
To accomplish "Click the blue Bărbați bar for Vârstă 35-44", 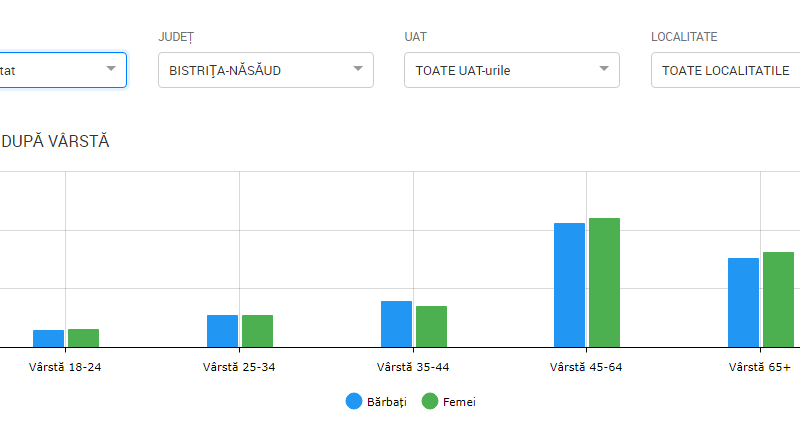I will pyautogui.click(x=396, y=324).
